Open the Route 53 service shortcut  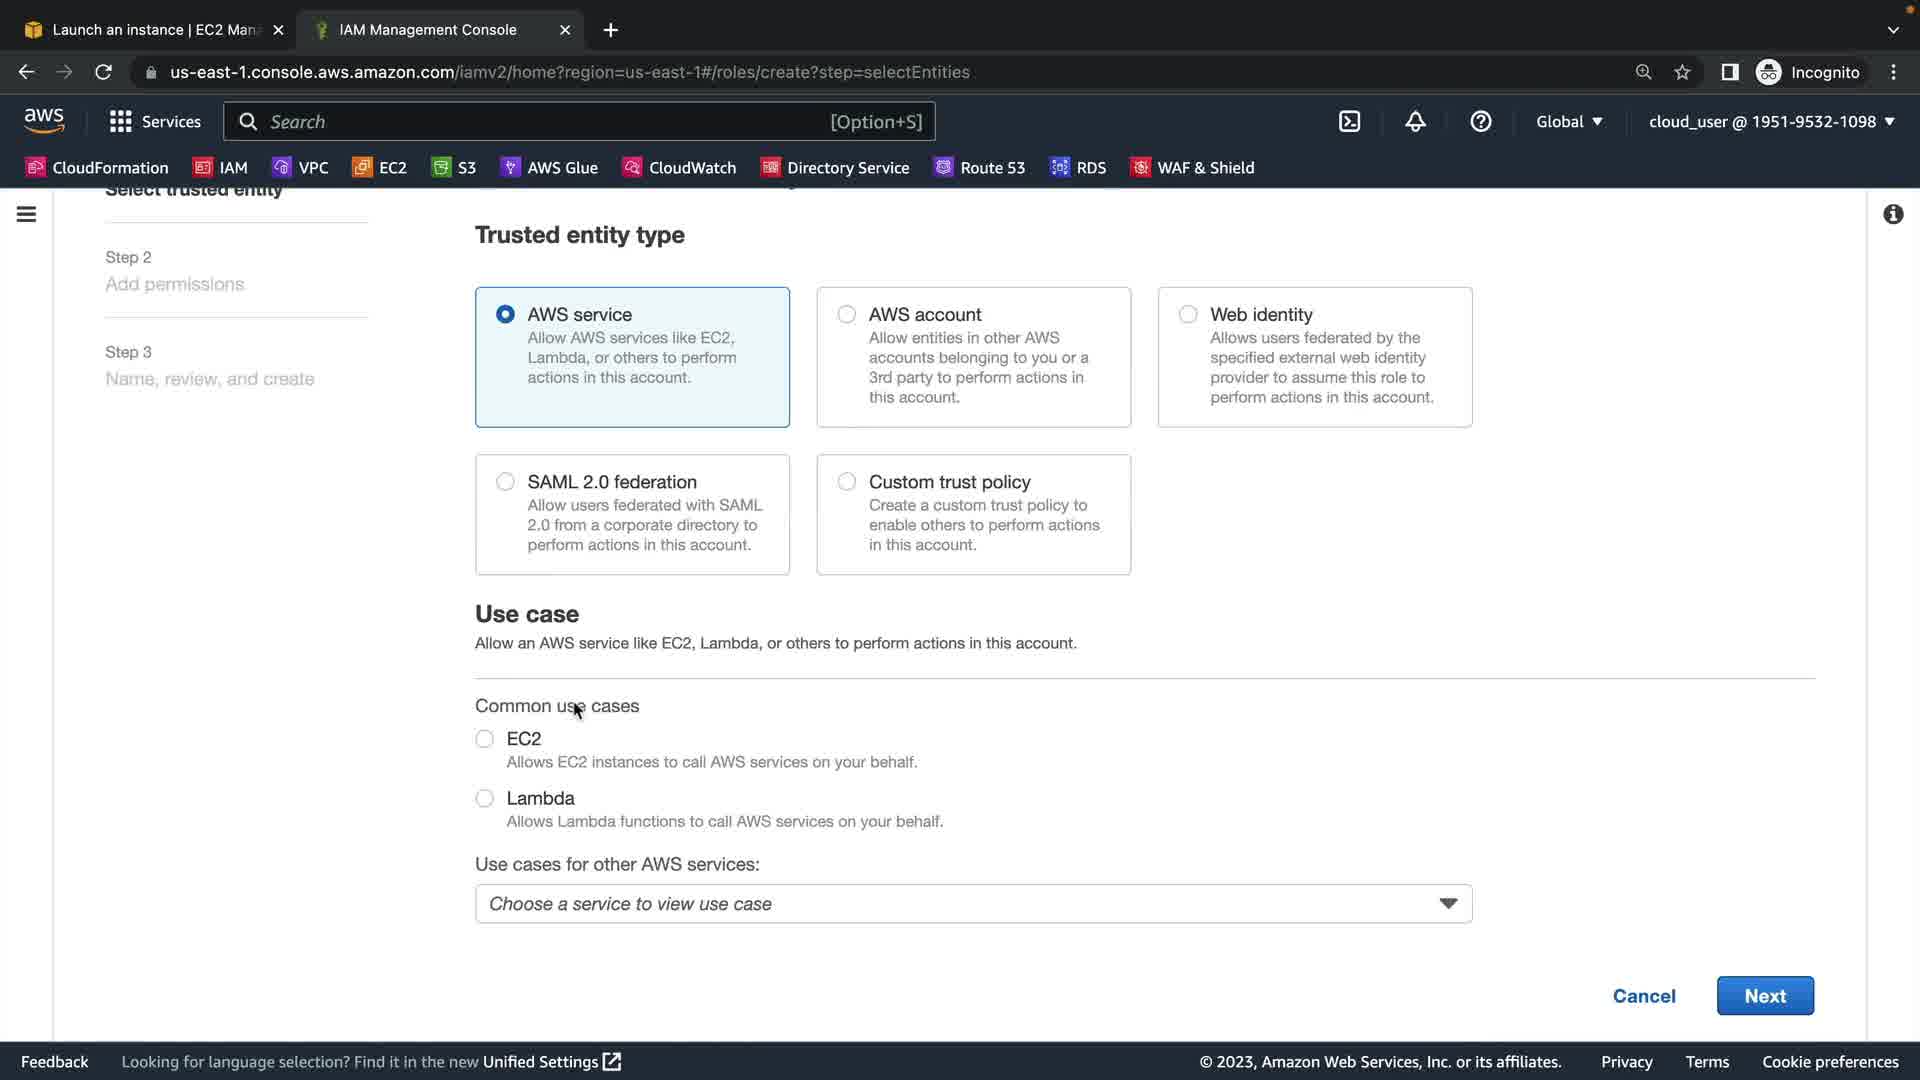979,167
